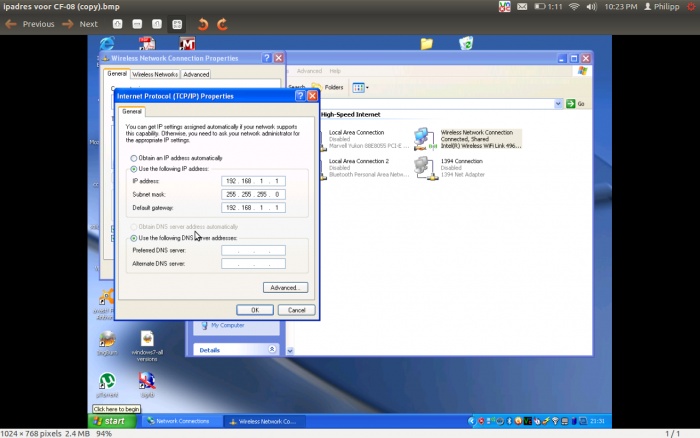Click the IP address field
The width and height of the screenshot is (700, 438).
253,181
